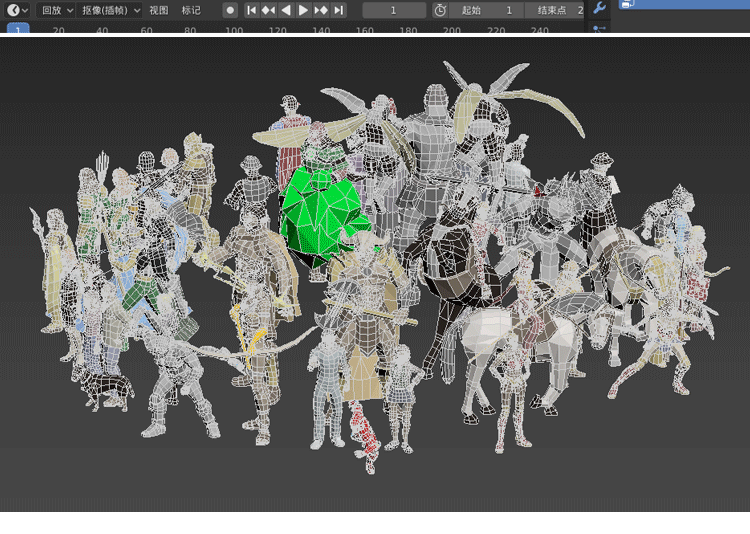Image resolution: width=750 pixels, height=534 pixels.
Task: Click the highlighted item in the outliner
Action: tap(683, 4)
